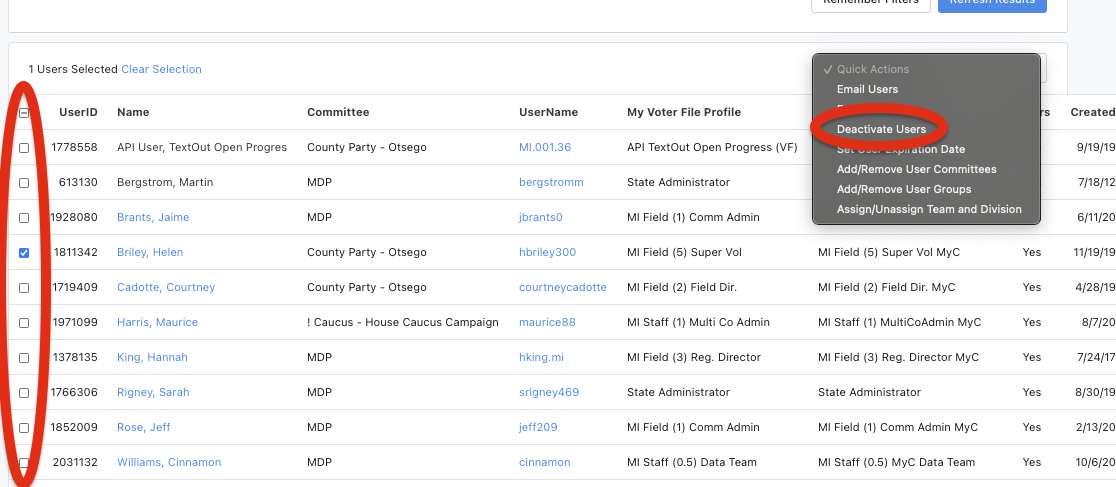Click 'MI Field (5) Super Vol MyC' cell
This screenshot has height=487, width=1116.
coord(889,252)
